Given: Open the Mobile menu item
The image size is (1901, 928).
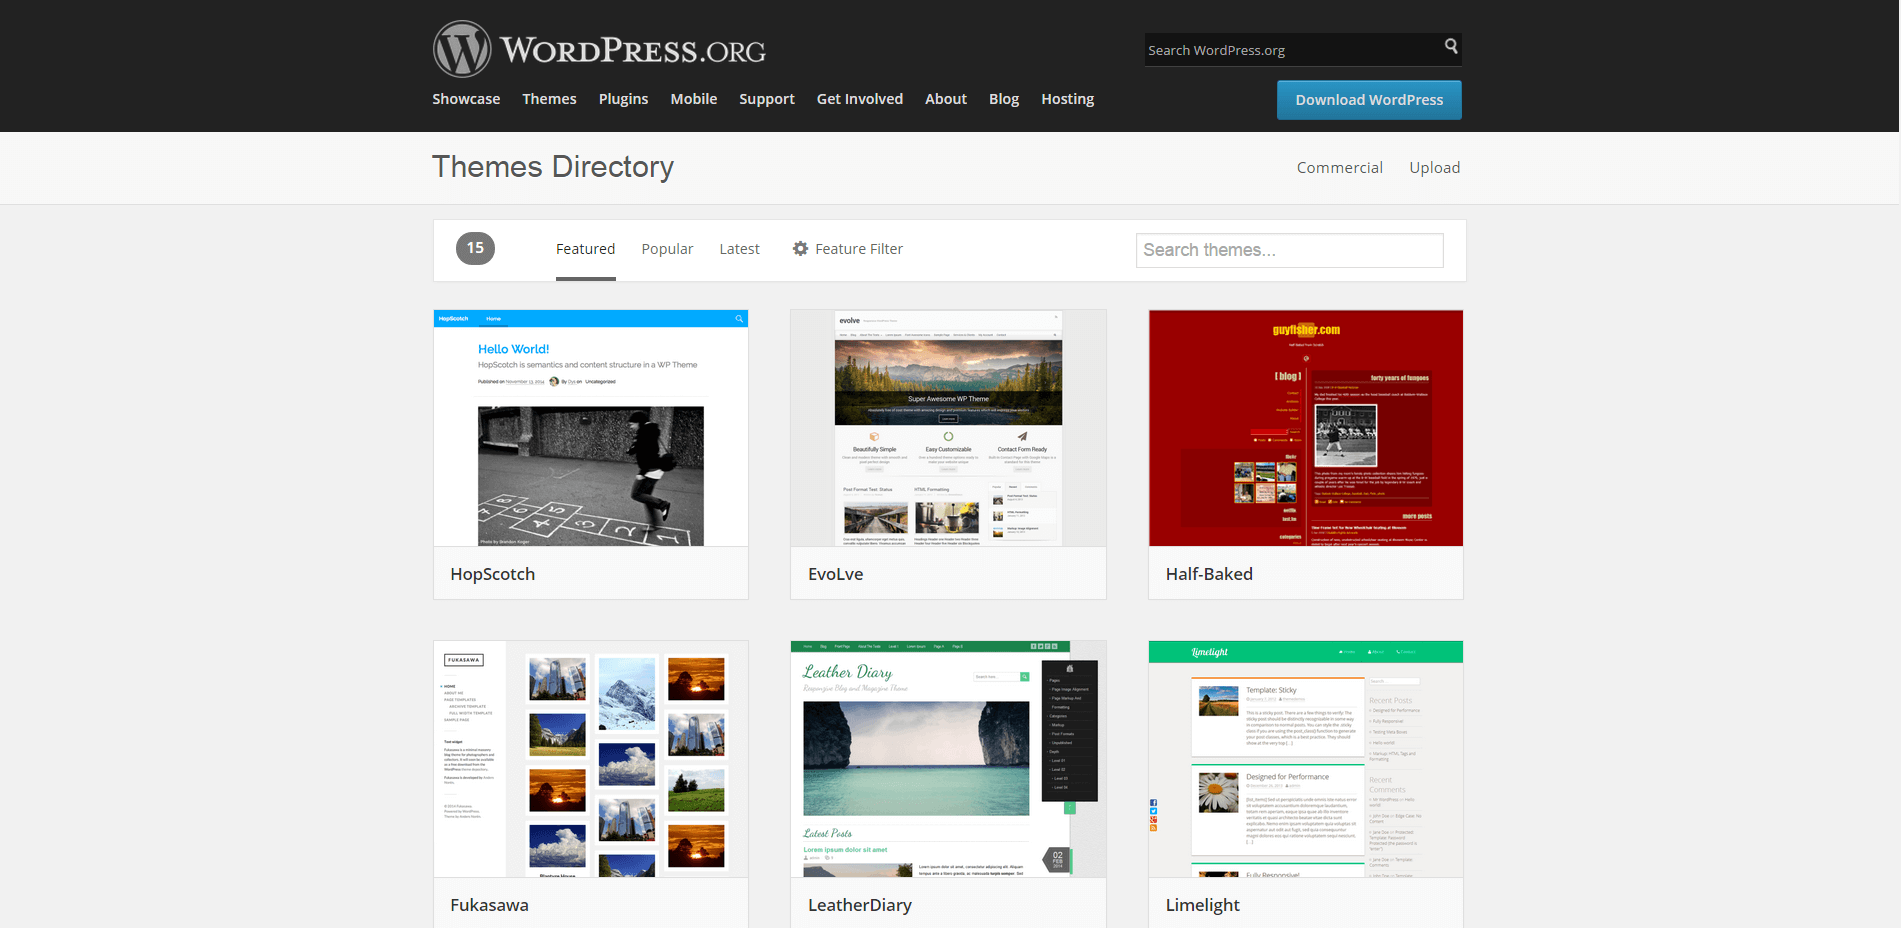Looking at the screenshot, I should click(x=694, y=99).
